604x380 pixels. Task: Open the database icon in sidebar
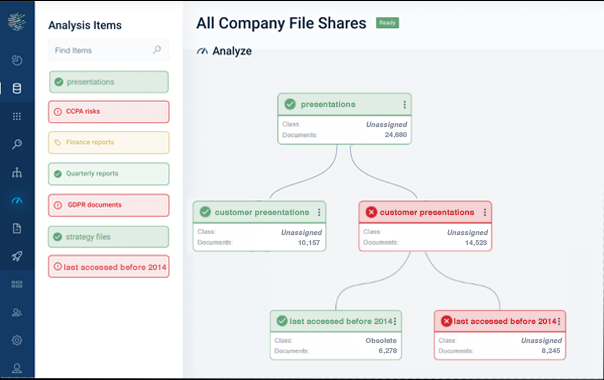[x=17, y=88]
